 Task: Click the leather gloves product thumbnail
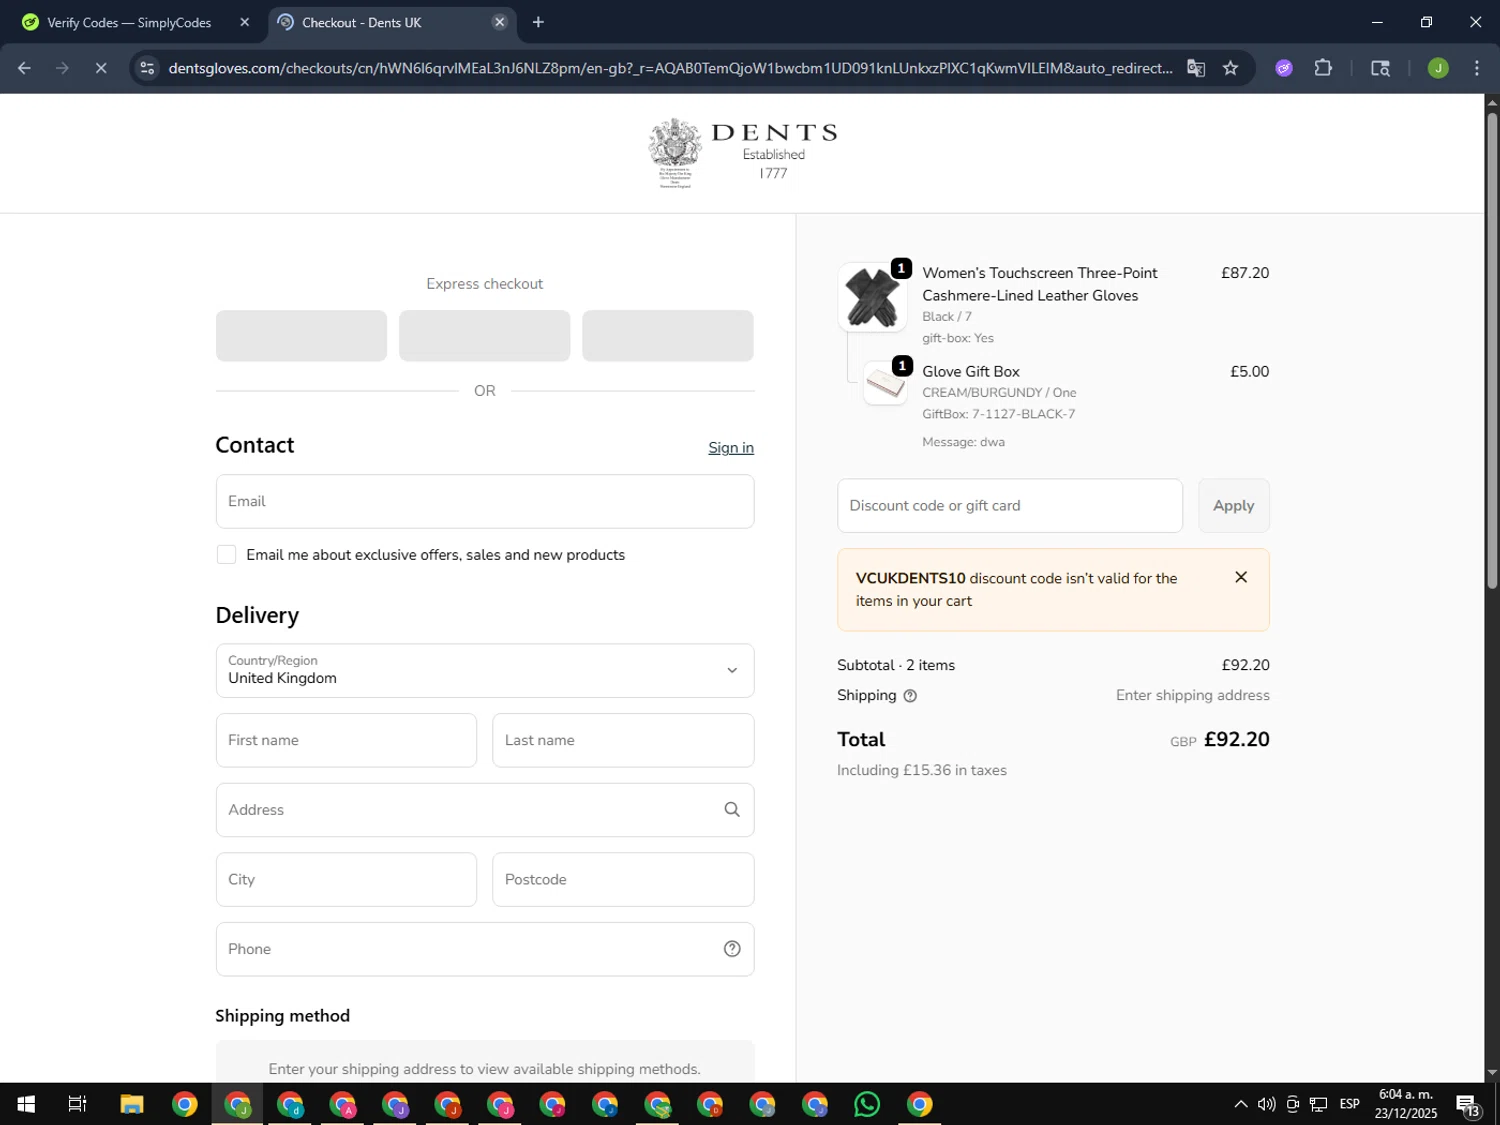[872, 297]
